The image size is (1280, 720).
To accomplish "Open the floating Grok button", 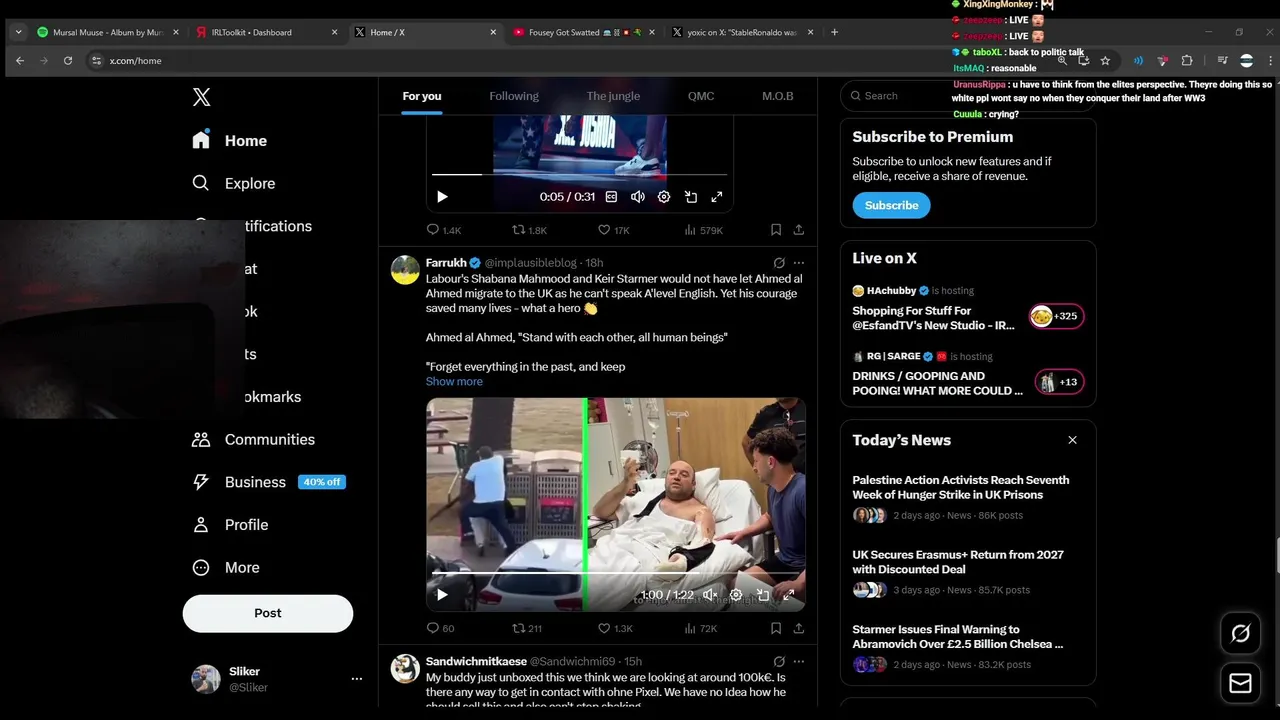I will tap(1240, 633).
